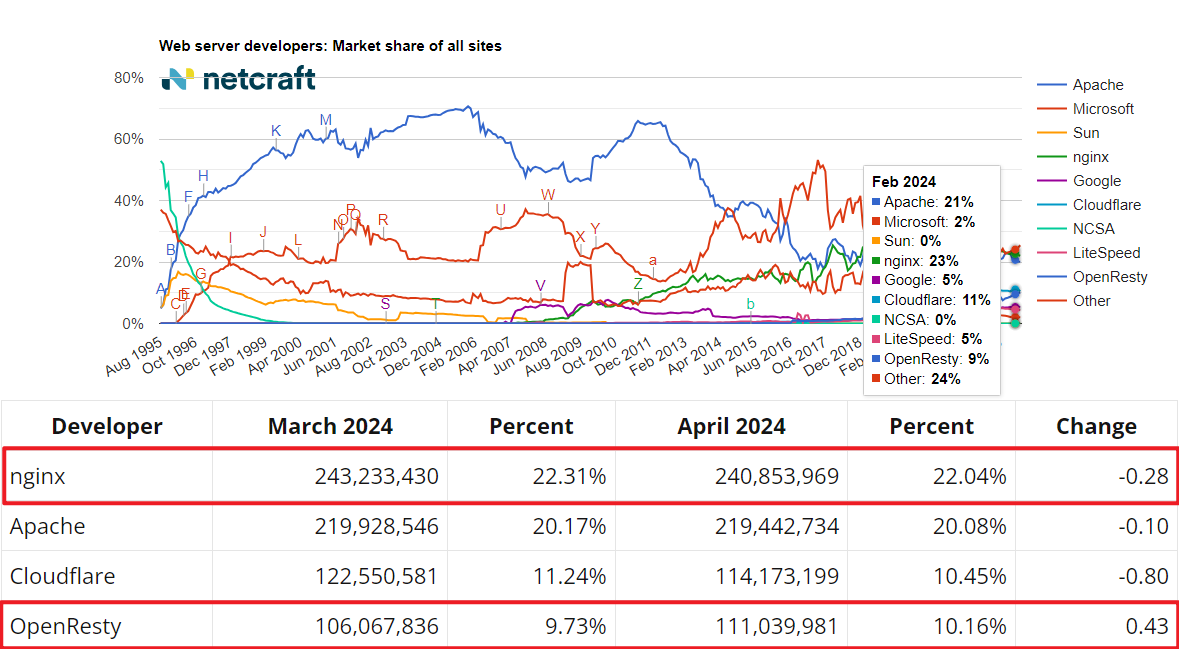Toggle the nginx series in the chart legend
Screen dimensions: 1179x649
1073,157
